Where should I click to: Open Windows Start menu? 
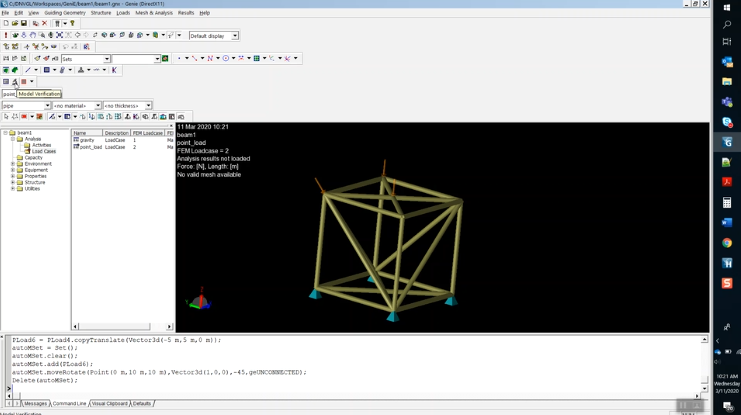pyautogui.click(x=727, y=8)
